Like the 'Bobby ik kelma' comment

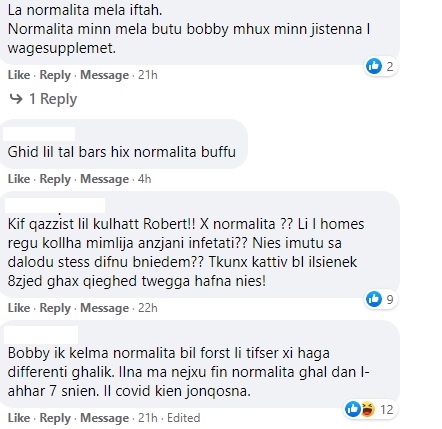19,418
